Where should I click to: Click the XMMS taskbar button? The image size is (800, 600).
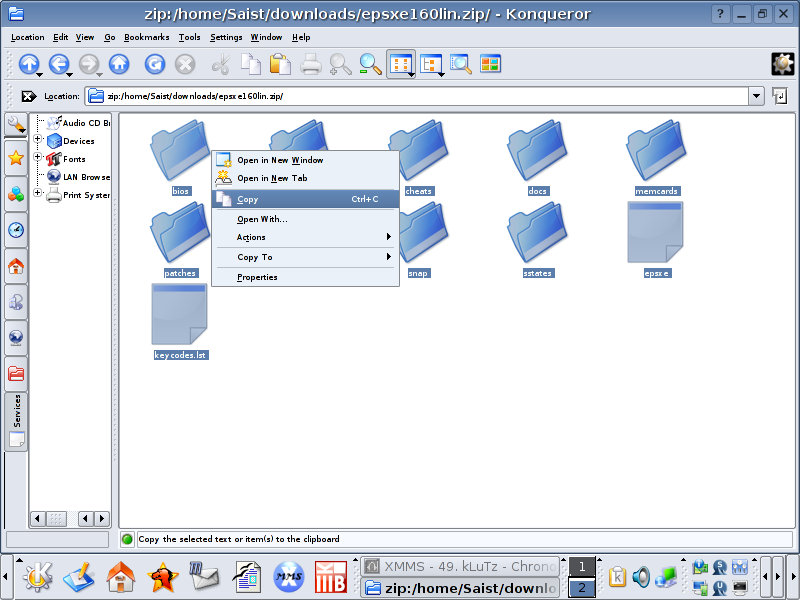tap(459, 566)
